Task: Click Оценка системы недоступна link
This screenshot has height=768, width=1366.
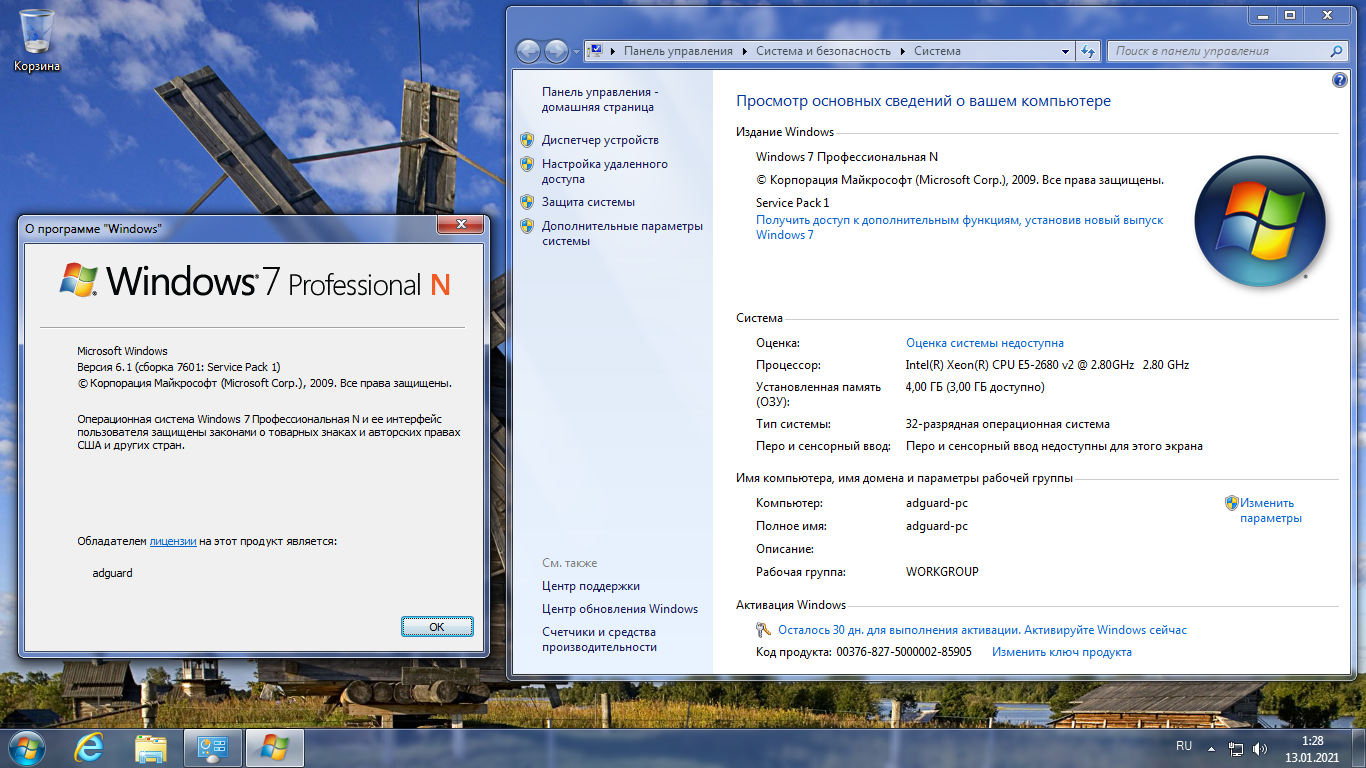Action: [x=985, y=343]
